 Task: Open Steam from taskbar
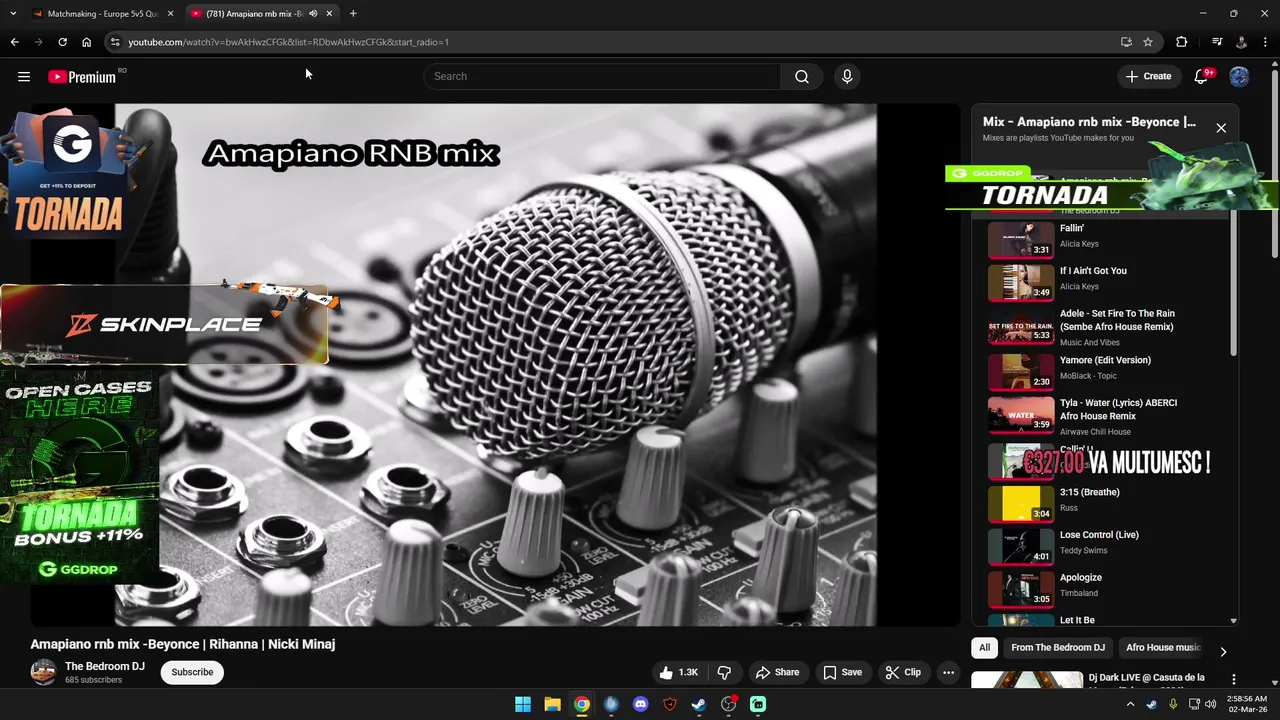(x=699, y=704)
